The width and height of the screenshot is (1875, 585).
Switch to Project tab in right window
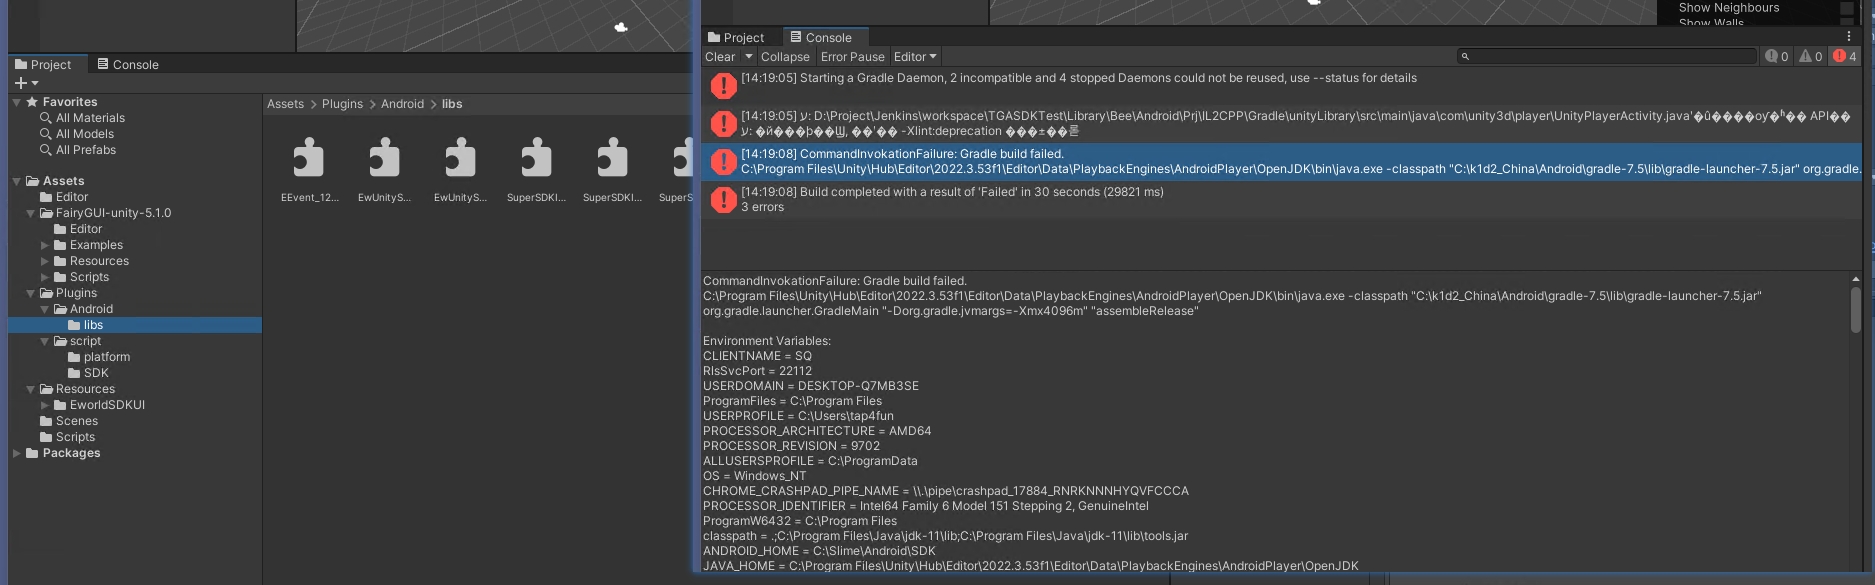coord(736,37)
